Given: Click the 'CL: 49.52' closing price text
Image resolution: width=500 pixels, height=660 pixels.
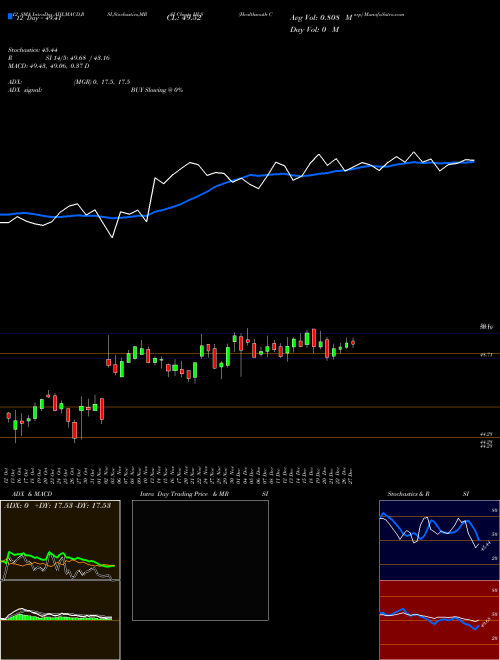Looking at the screenshot, I should (184, 18).
